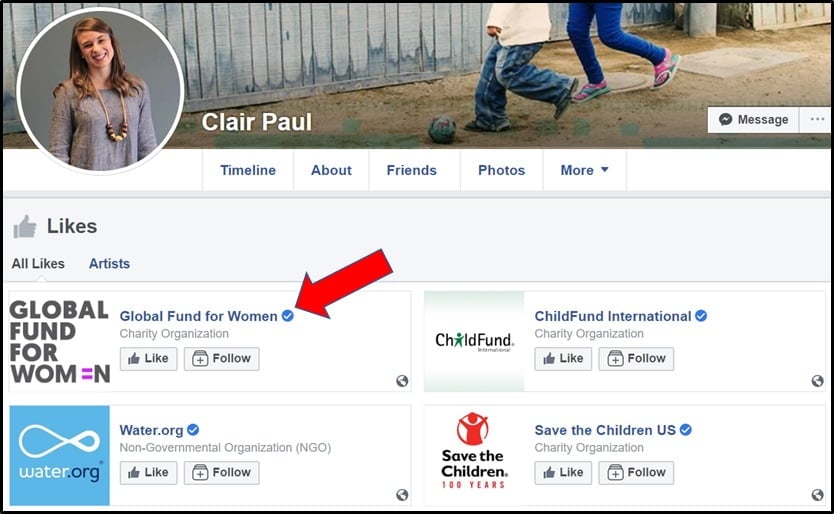Follow the Water.org page
Viewport: 834px width, 514px height.
[221, 472]
